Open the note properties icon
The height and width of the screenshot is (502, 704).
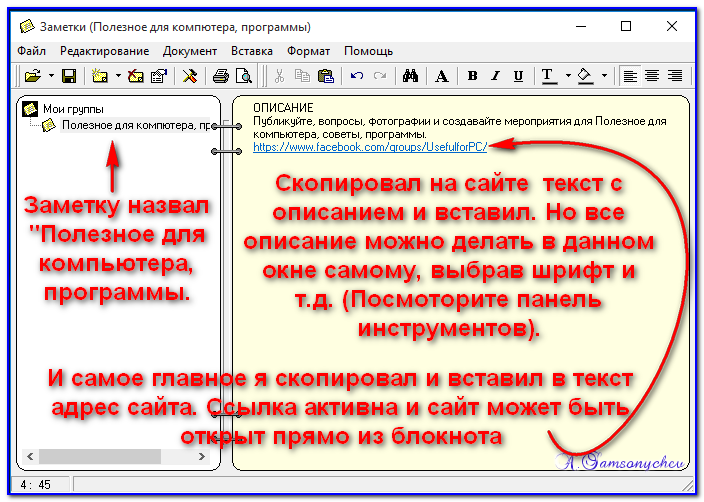point(158,76)
